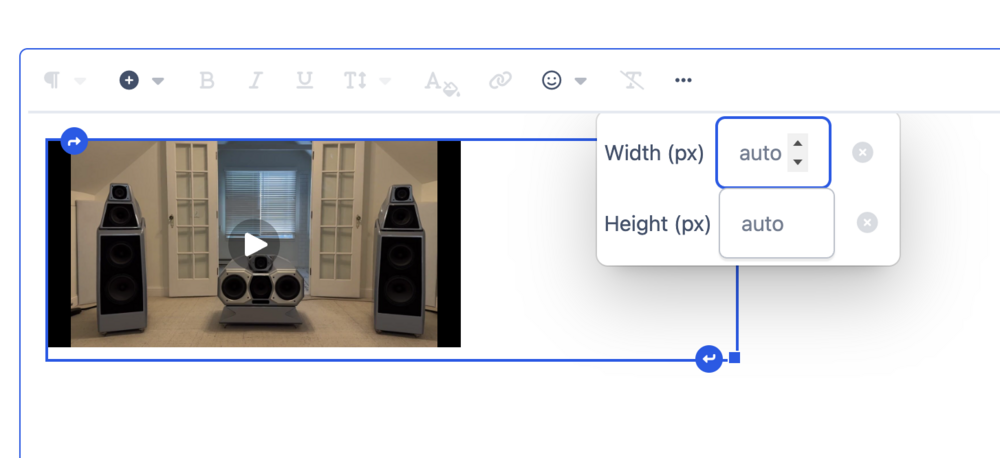Click the Width (px) label
1000x458 pixels.
click(x=654, y=153)
